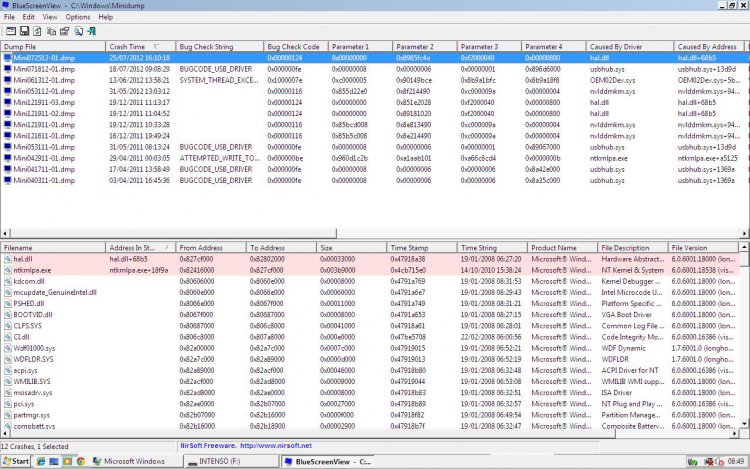This screenshot has height=469, width=750.
Task: Select the BOOTVID.dll driver row
Action: (369, 315)
